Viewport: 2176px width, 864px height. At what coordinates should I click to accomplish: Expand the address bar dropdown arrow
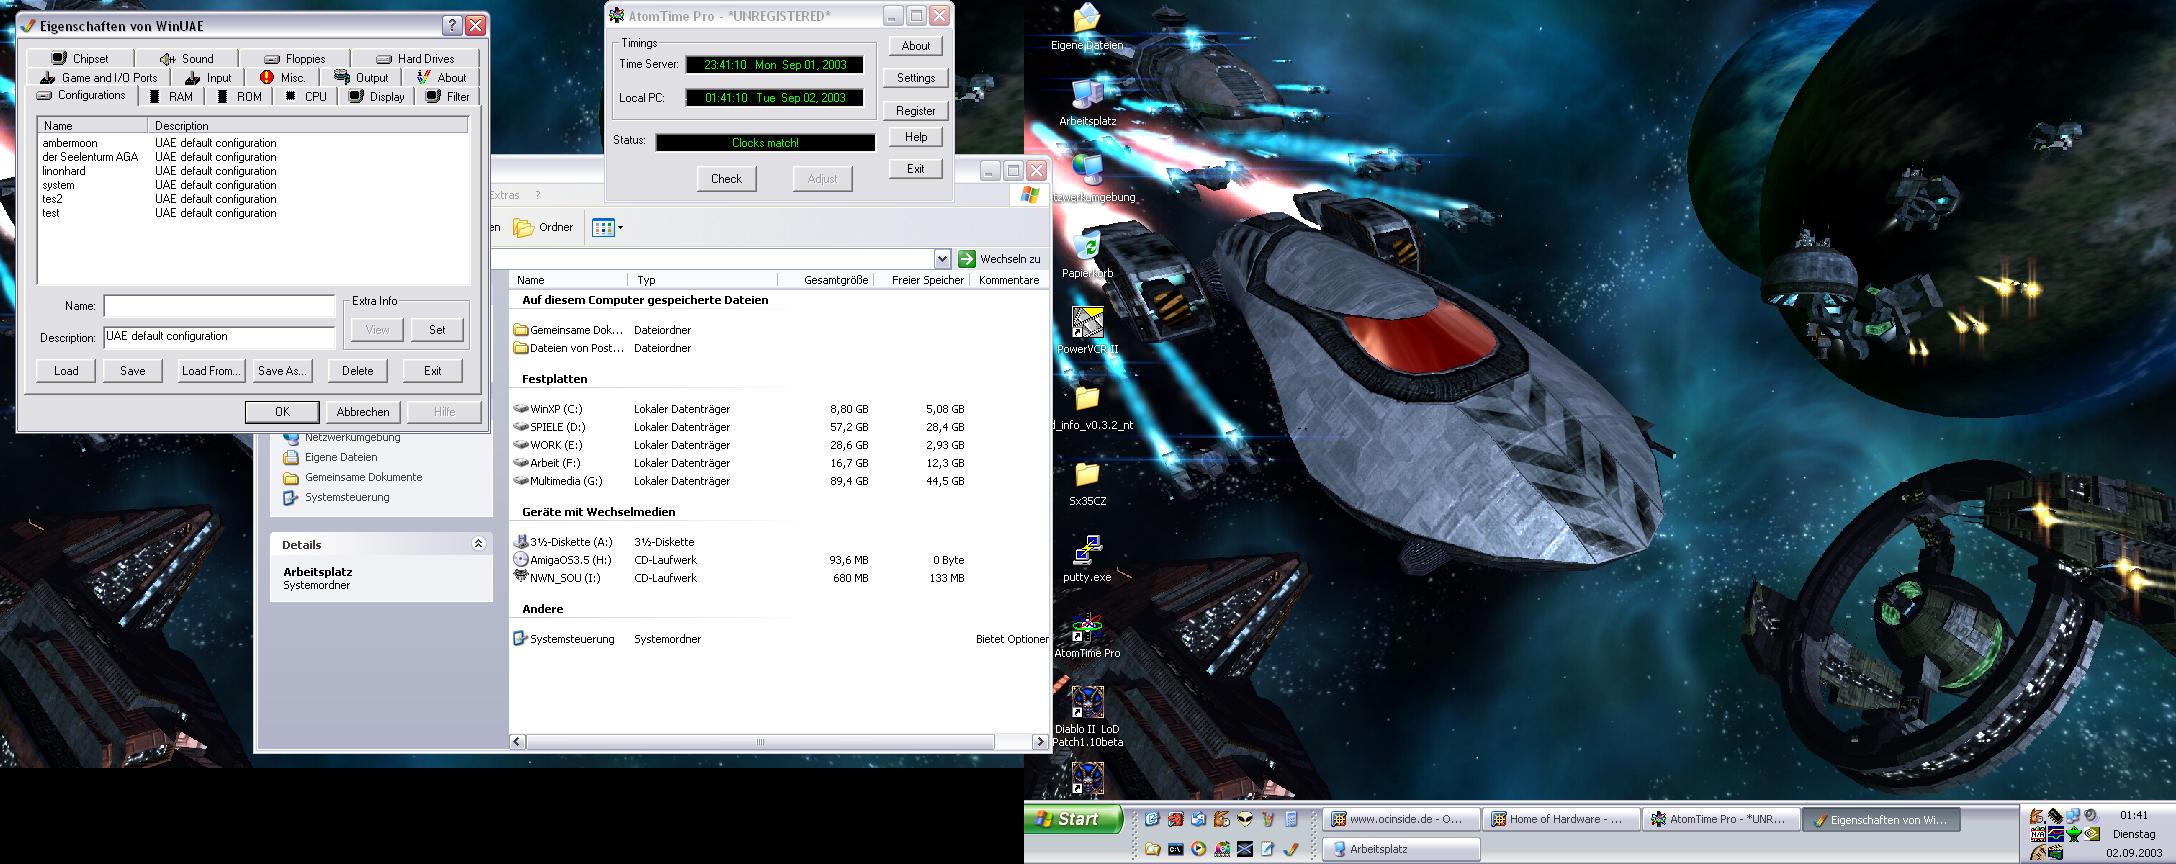pyautogui.click(x=941, y=259)
